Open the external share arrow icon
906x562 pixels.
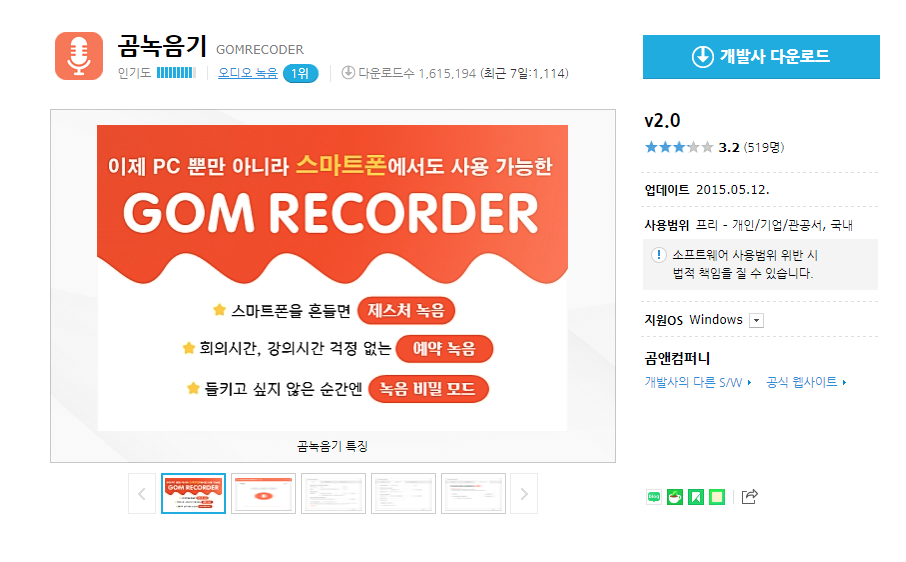(x=749, y=497)
